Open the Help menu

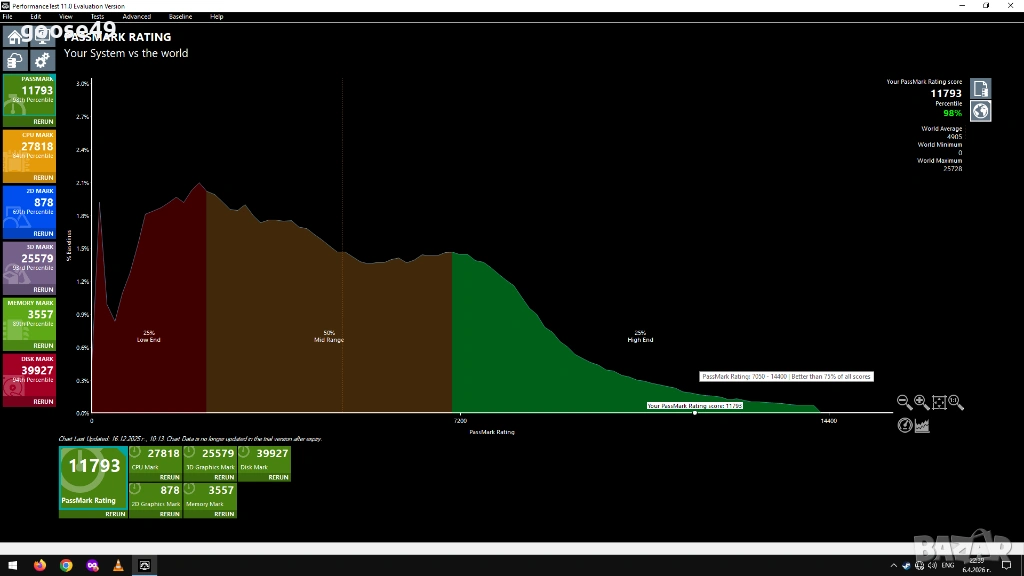pos(216,17)
